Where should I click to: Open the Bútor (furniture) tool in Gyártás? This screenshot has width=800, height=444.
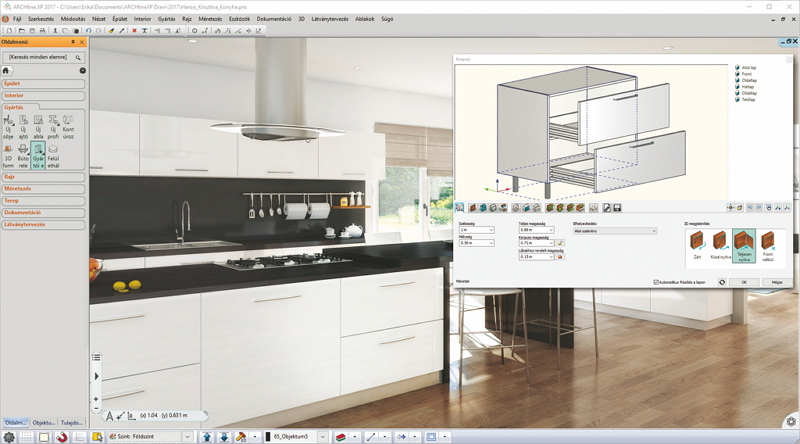click(x=23, y=156)
